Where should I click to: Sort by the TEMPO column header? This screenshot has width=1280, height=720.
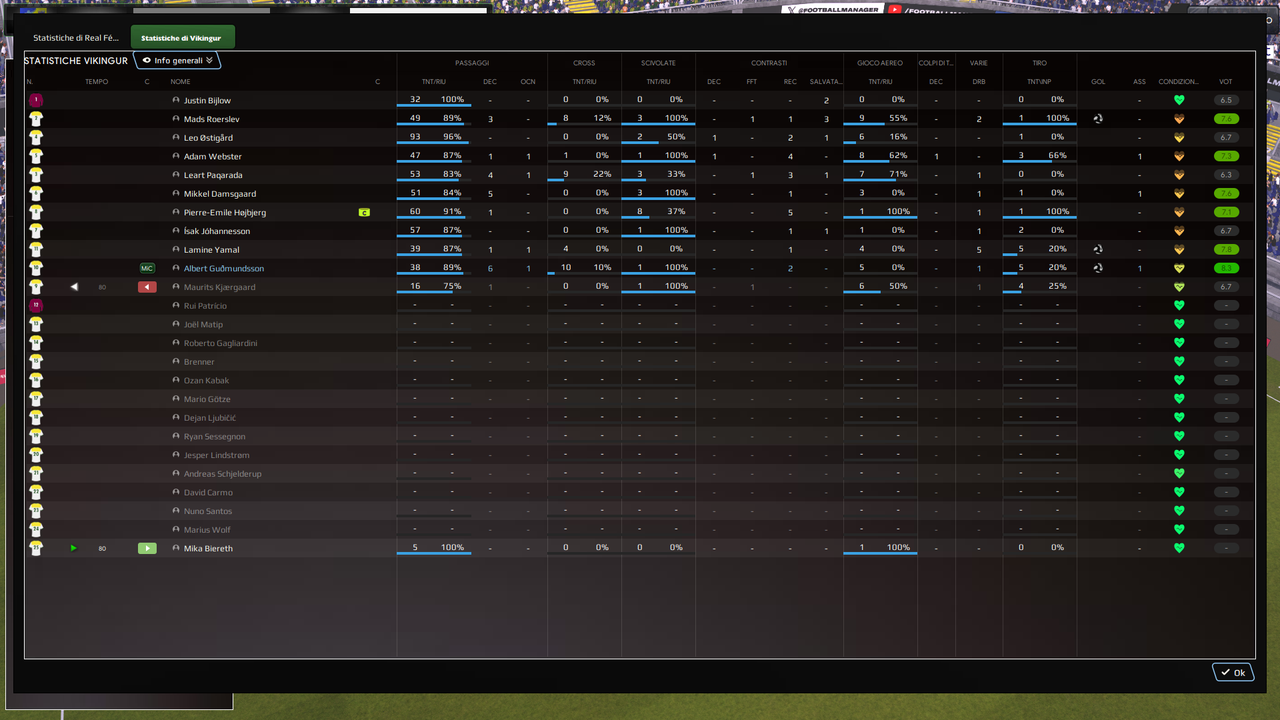96,81
